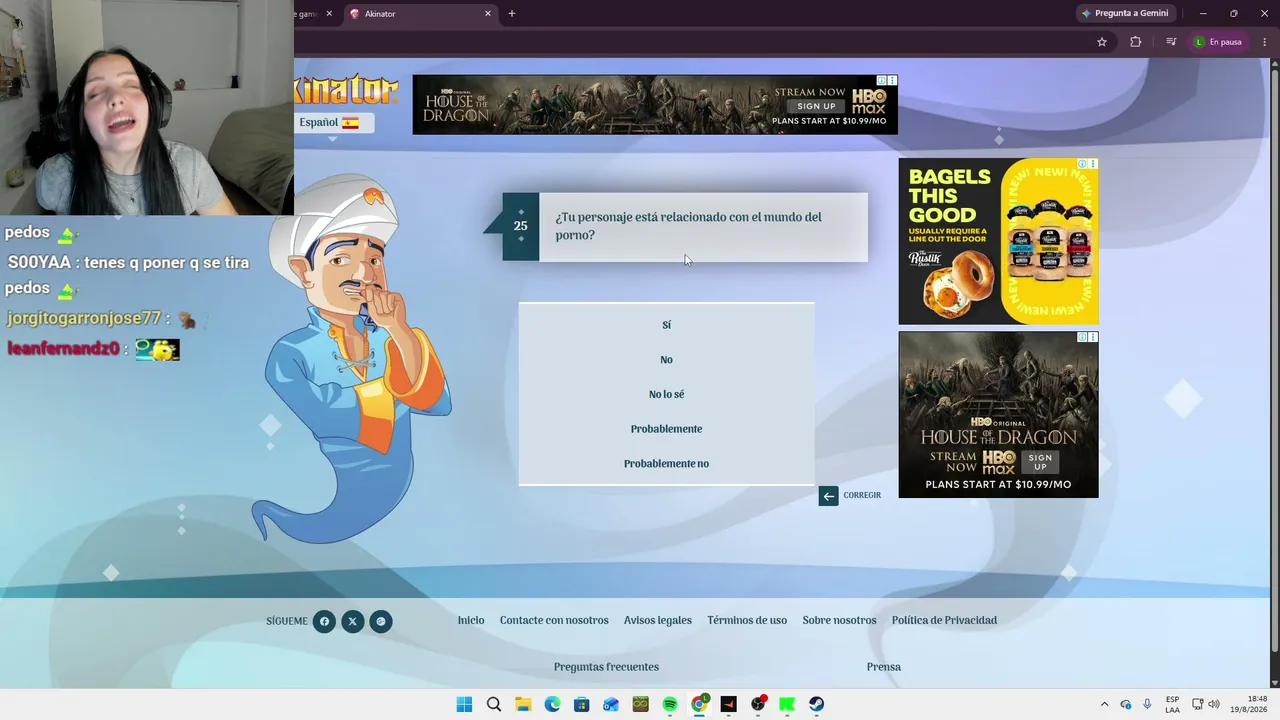
Task: Open the Avisos legales link
Action: click(x=658, y=621)
